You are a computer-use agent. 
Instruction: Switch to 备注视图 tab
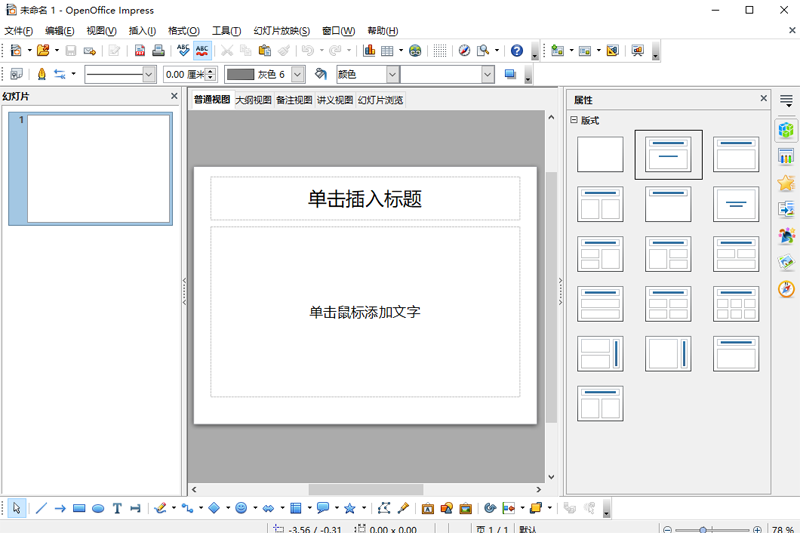294,100
